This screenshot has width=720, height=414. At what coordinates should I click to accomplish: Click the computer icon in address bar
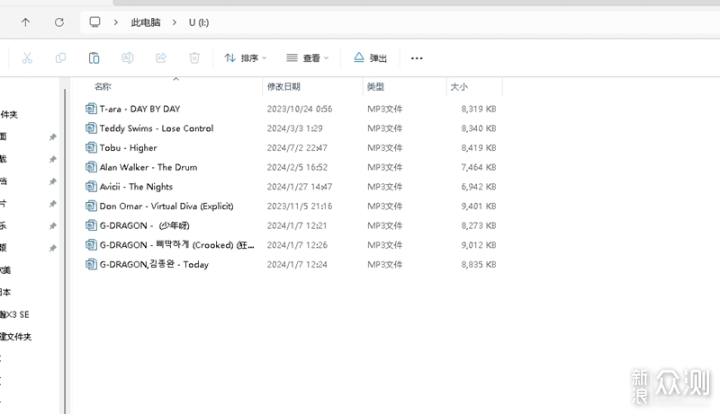click(95, 22)
